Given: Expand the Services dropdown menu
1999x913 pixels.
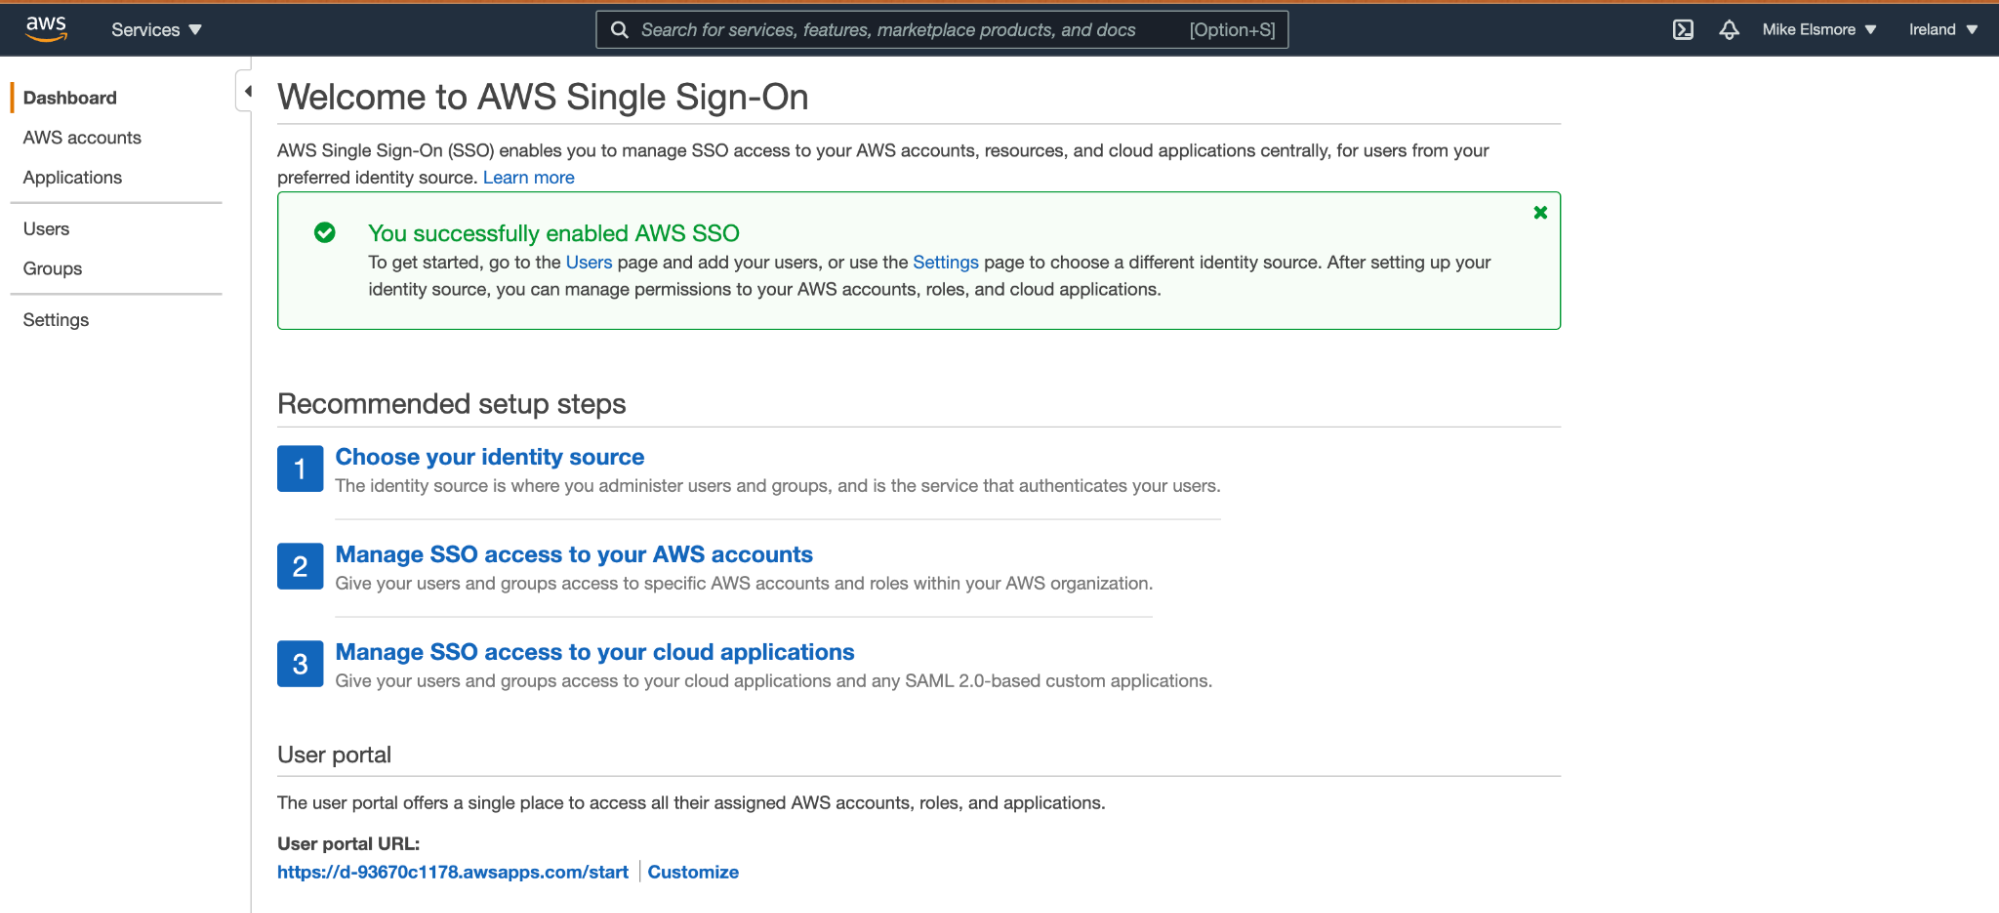Looking at the screenshot, I should click(x=156, y=30).
